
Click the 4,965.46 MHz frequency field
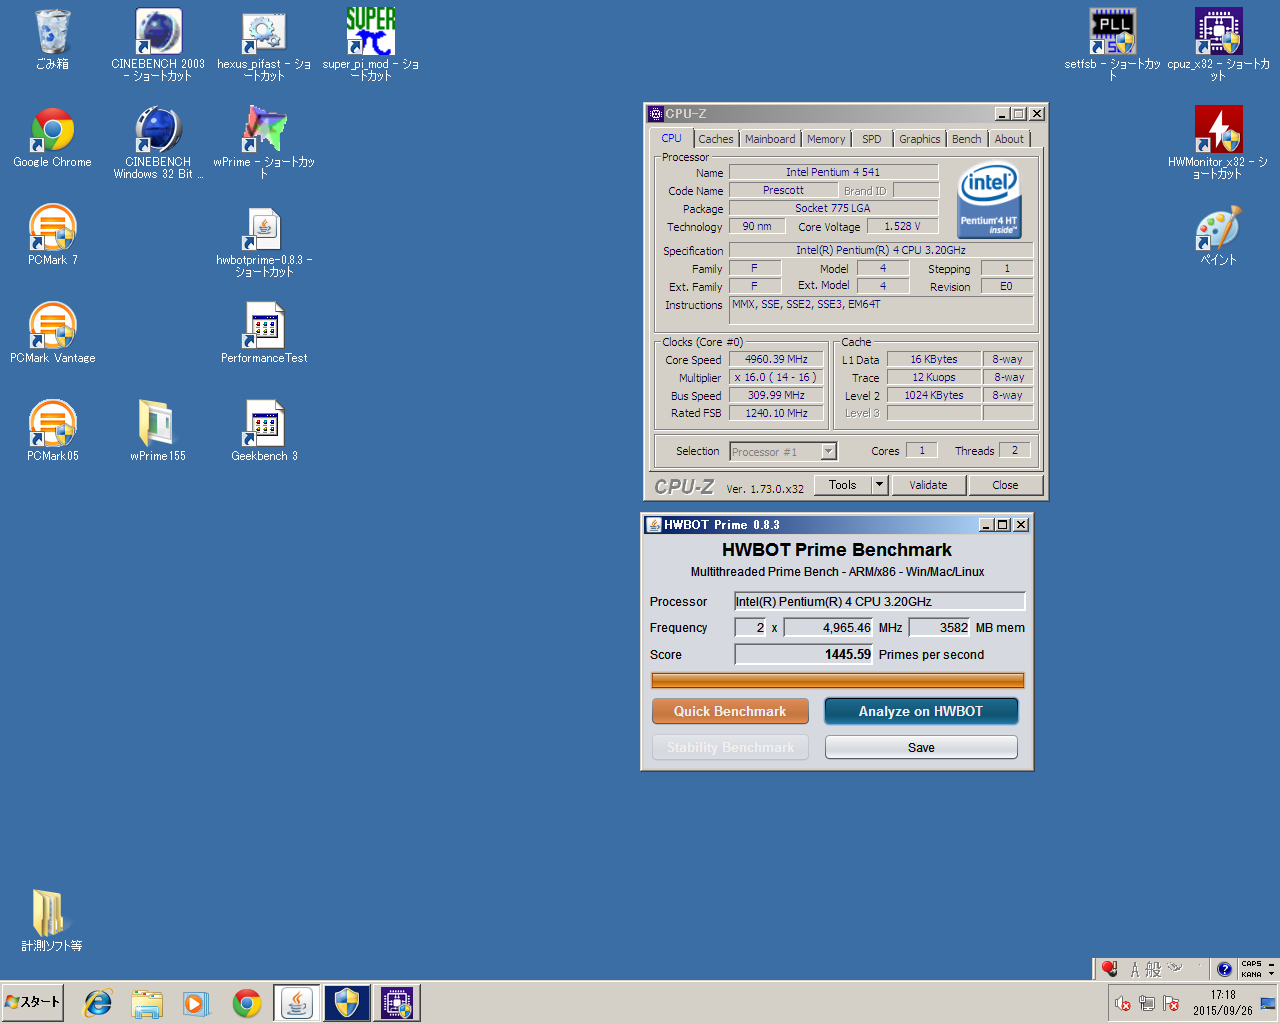point(828,627)
